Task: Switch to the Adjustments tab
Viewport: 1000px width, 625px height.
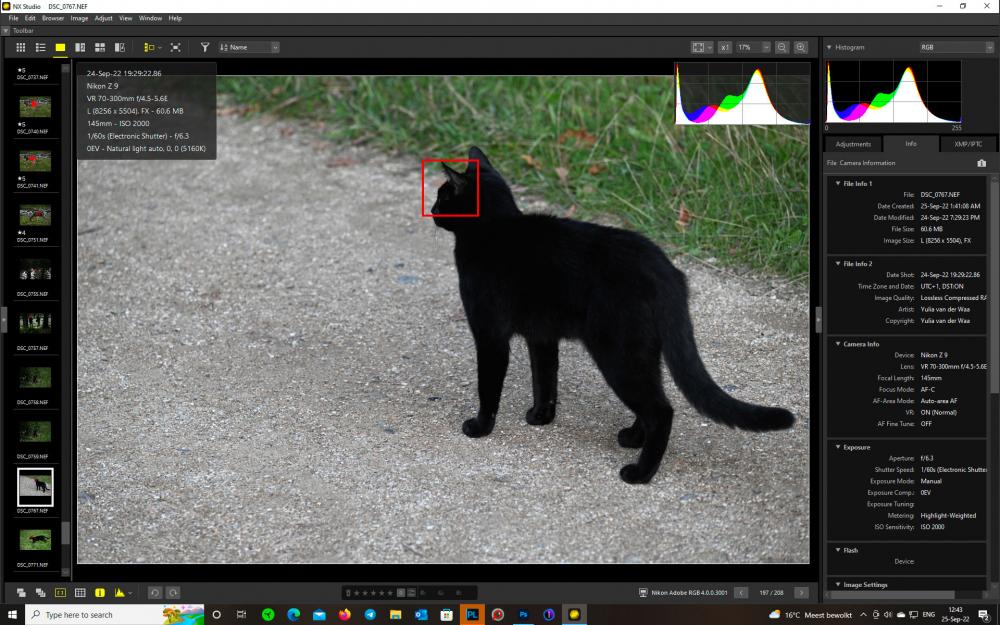Action: pyautogui.click(x=853, y=144)
